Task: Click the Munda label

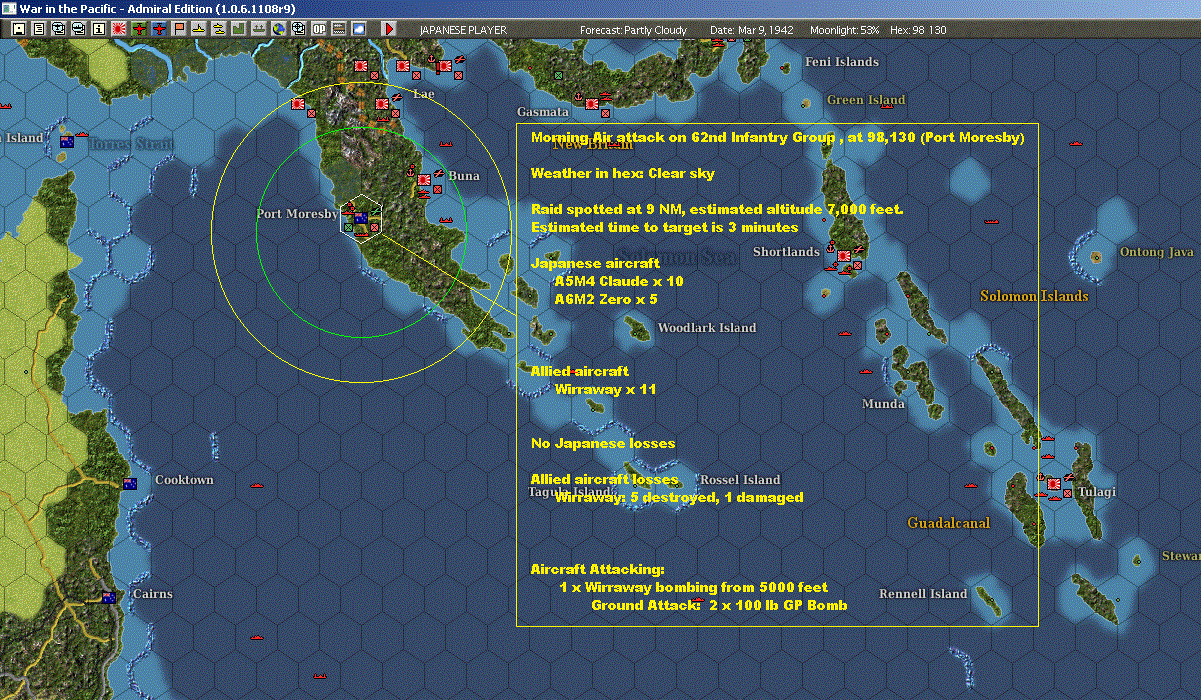Action: (x=884, y=404)
